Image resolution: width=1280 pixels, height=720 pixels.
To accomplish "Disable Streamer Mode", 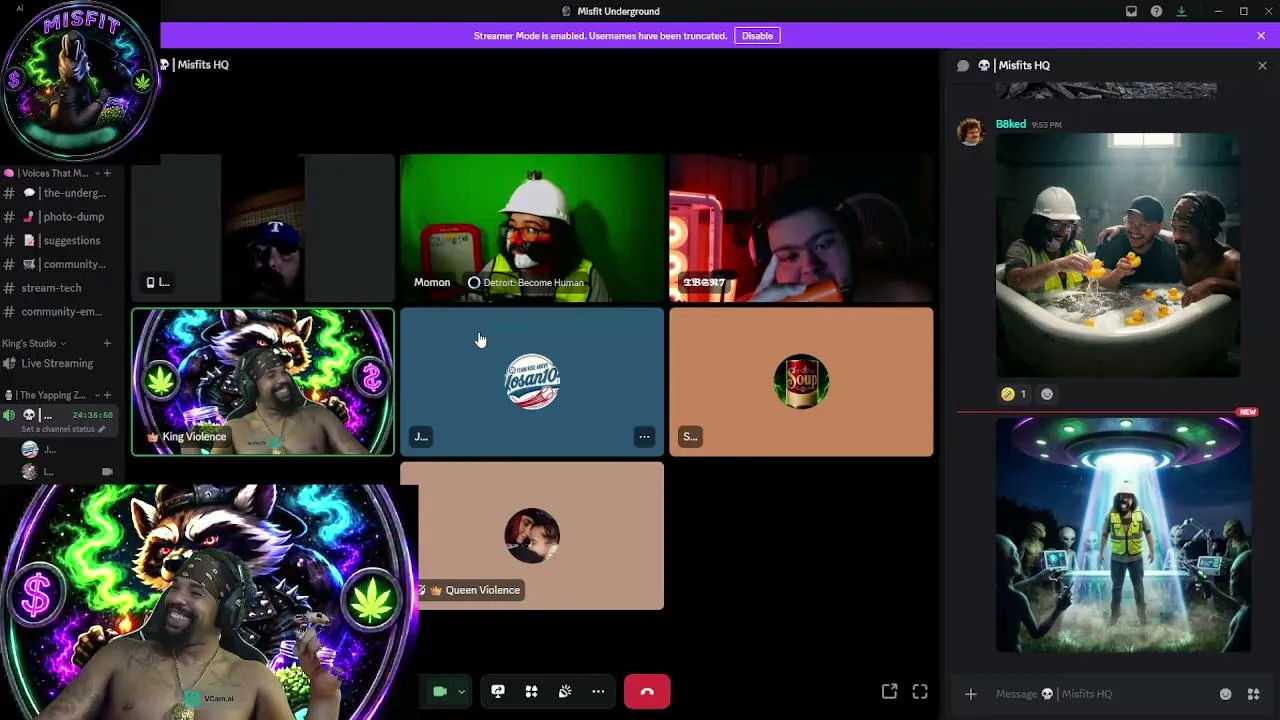I will (x=757, y=36).
